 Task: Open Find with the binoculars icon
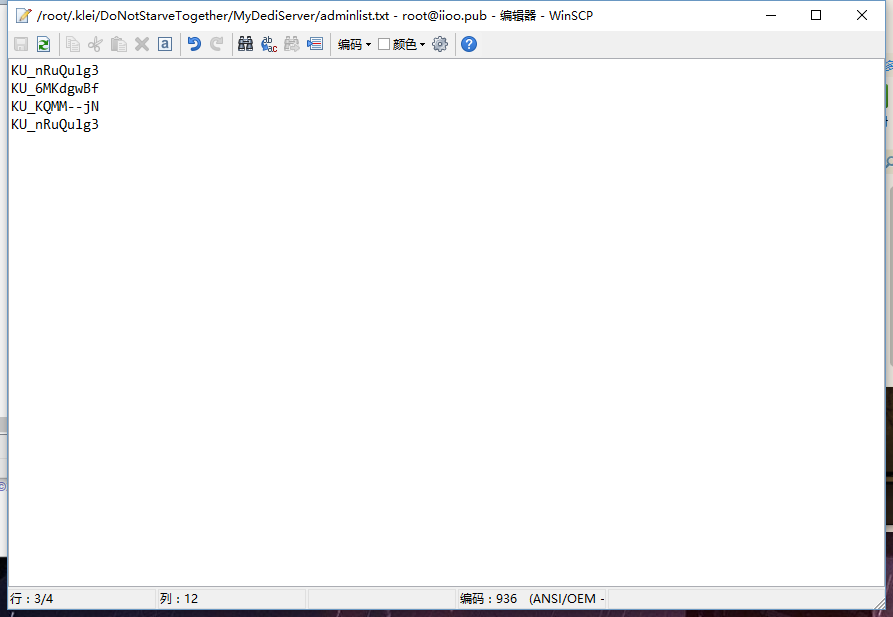tap(246, 44)
